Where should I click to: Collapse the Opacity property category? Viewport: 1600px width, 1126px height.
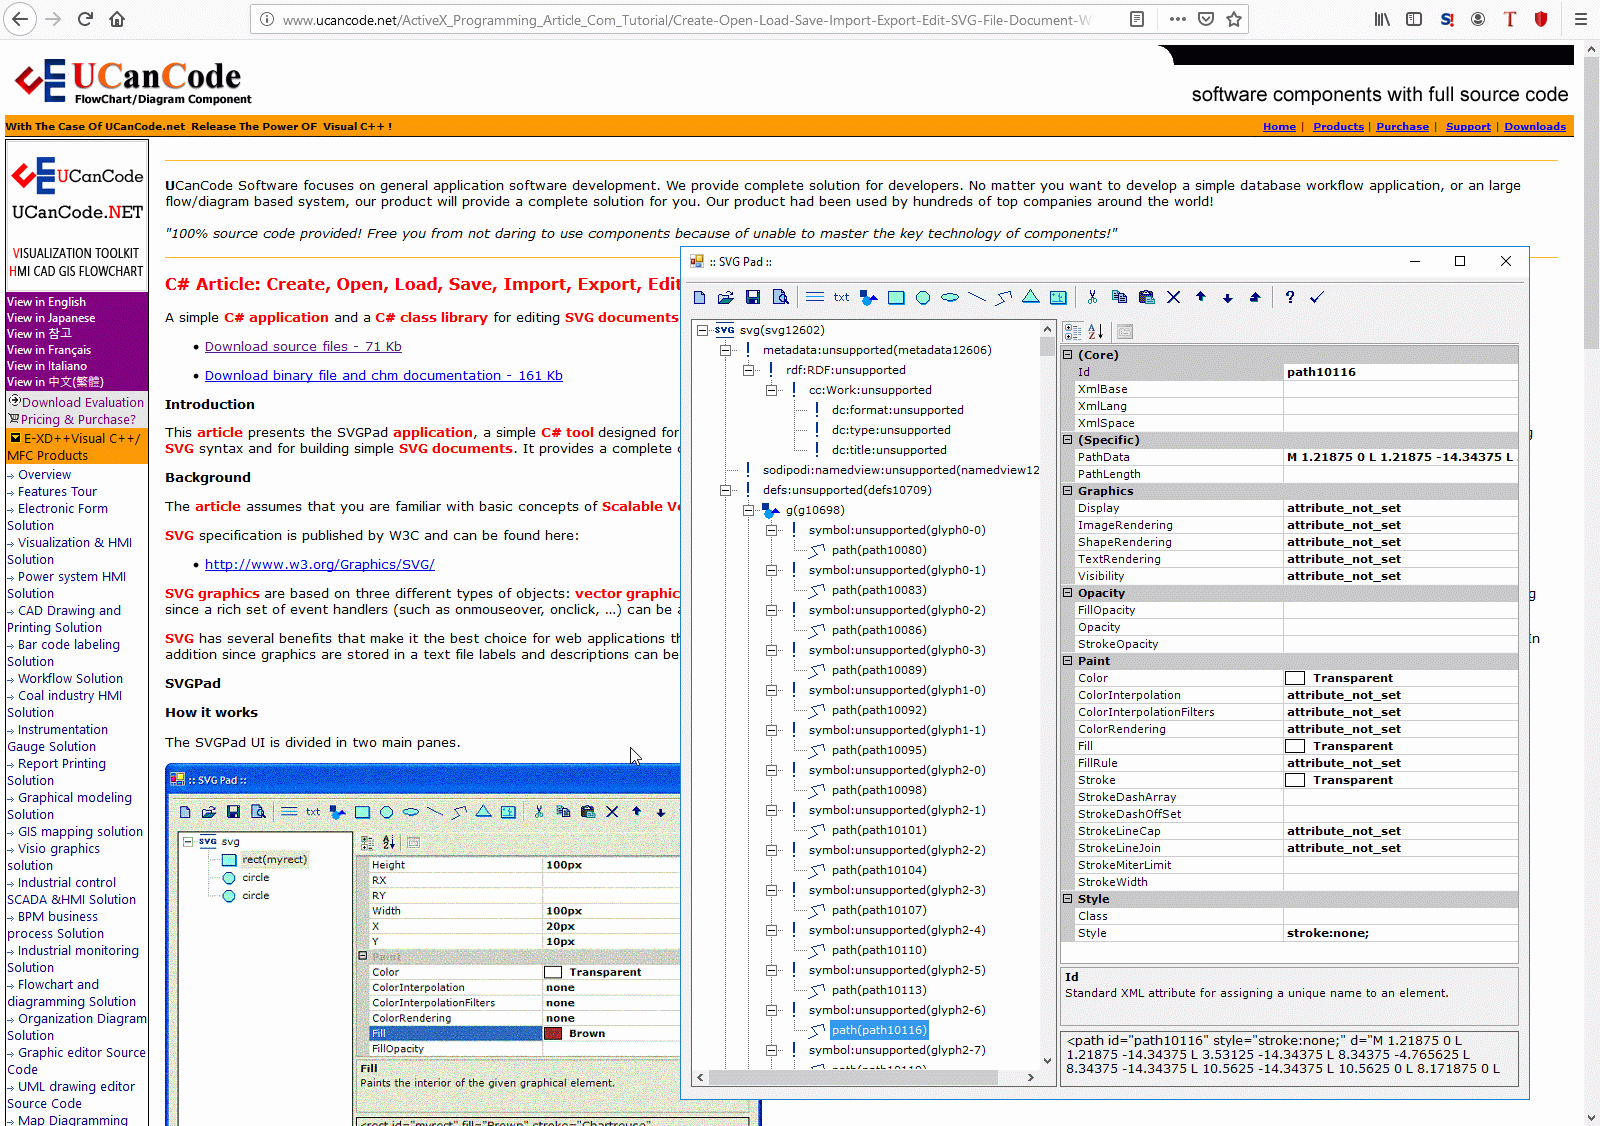(1068, 593)
